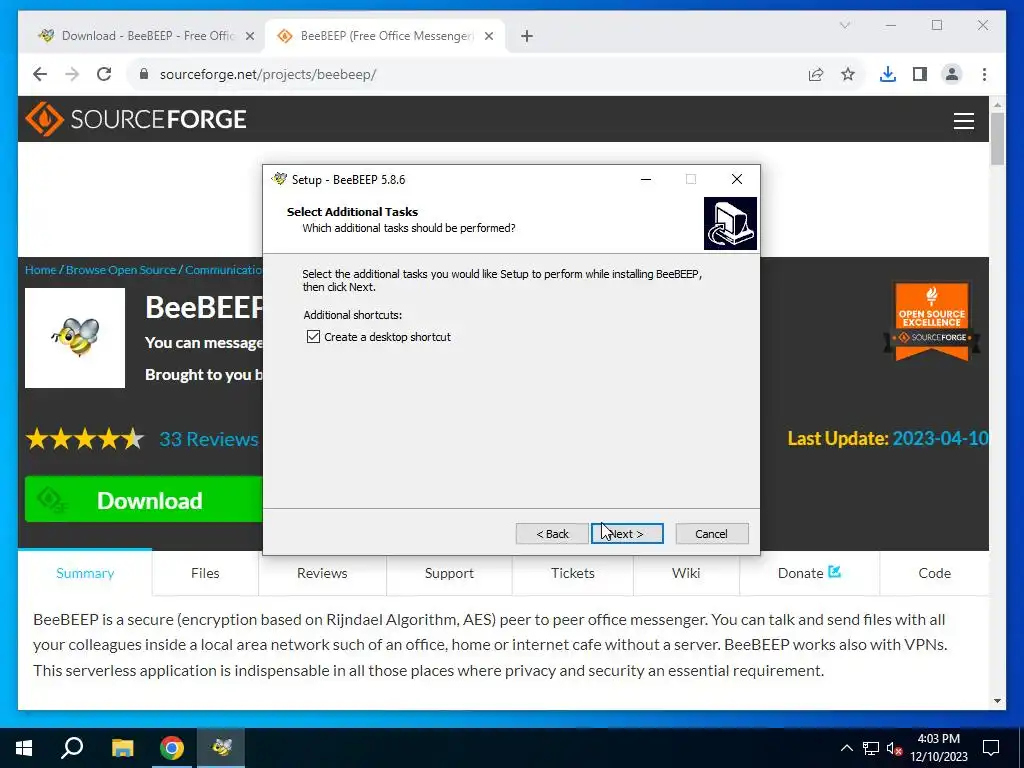Open Windows notification center

coord(991,748)
